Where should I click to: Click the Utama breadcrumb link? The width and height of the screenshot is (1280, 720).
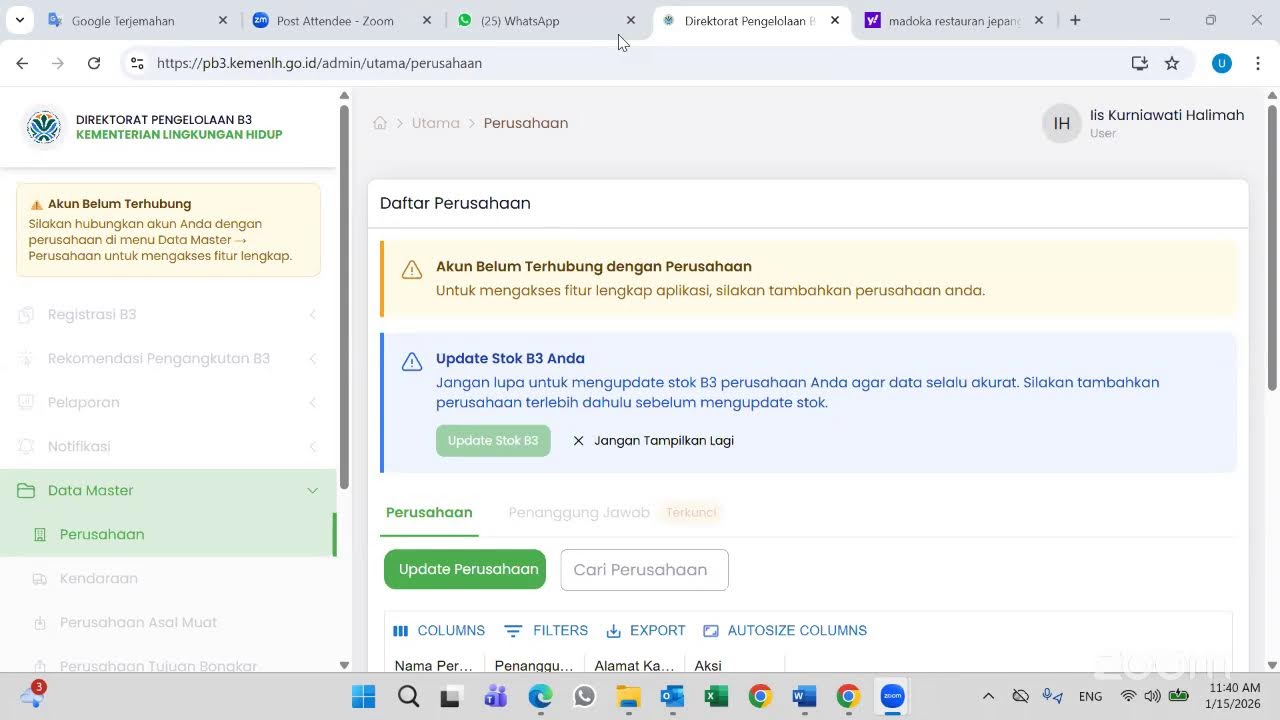point(436,123)
